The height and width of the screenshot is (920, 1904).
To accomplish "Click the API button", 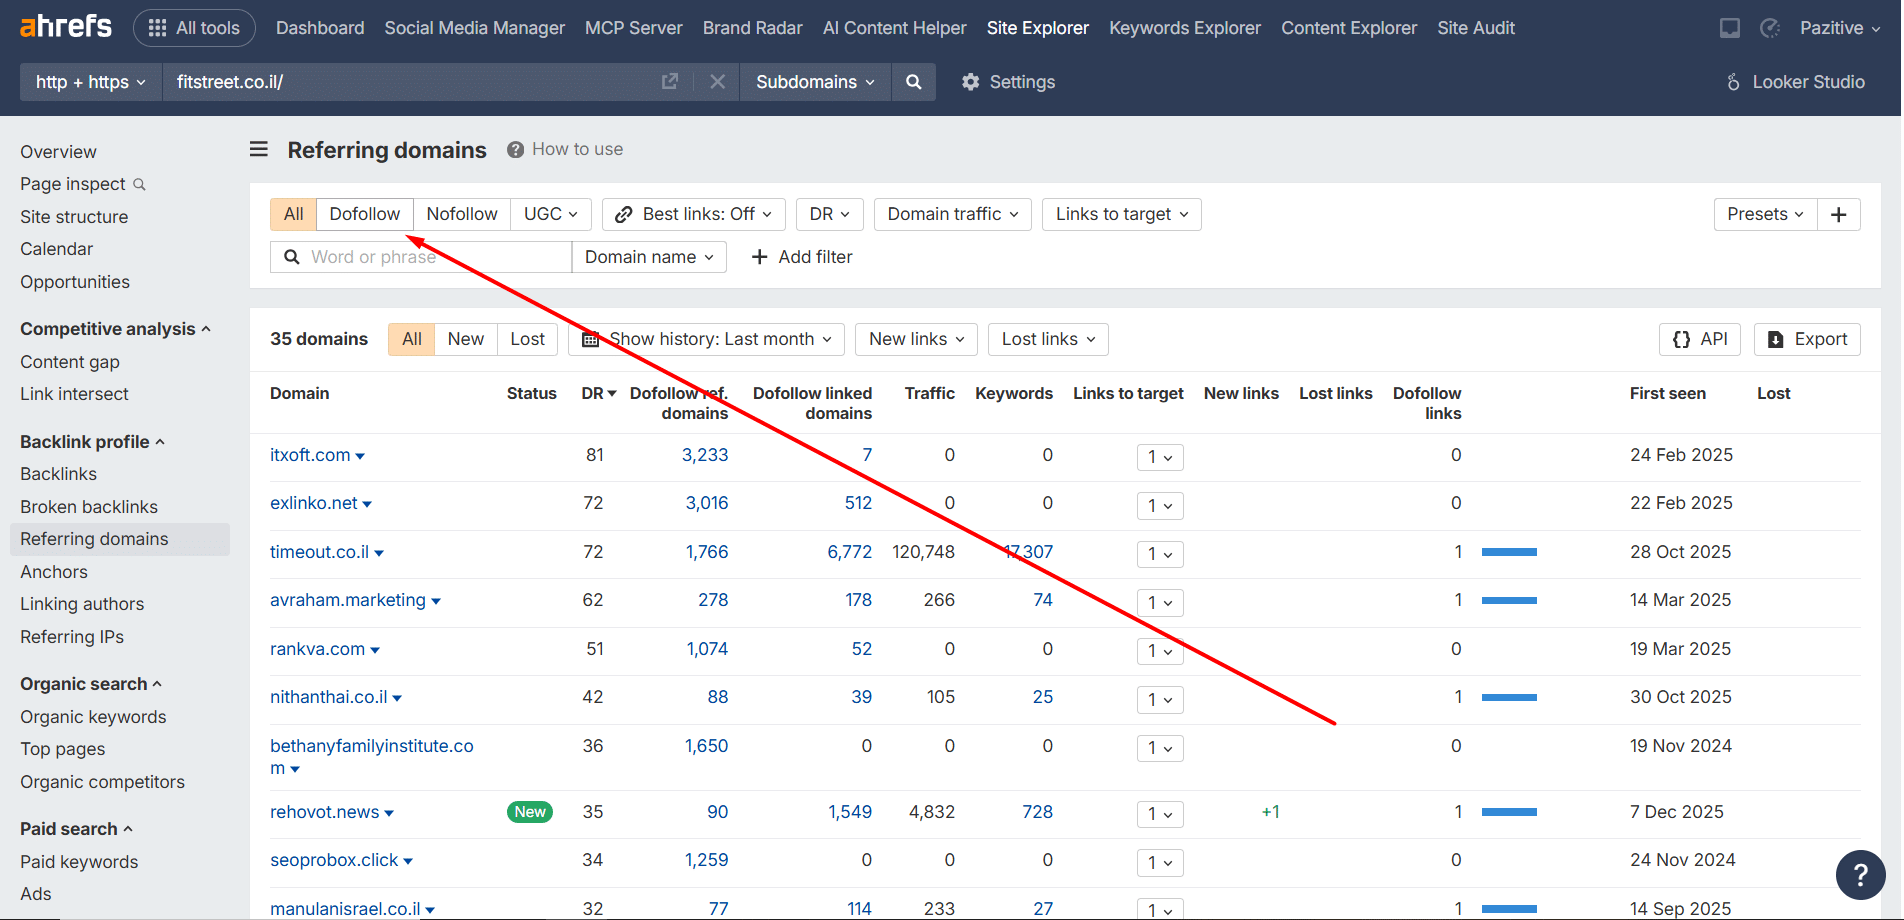I will pos(1700,339).
